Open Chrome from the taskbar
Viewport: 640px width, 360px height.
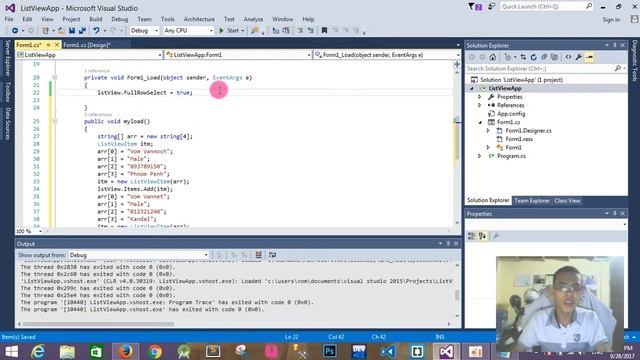(155, 351)
